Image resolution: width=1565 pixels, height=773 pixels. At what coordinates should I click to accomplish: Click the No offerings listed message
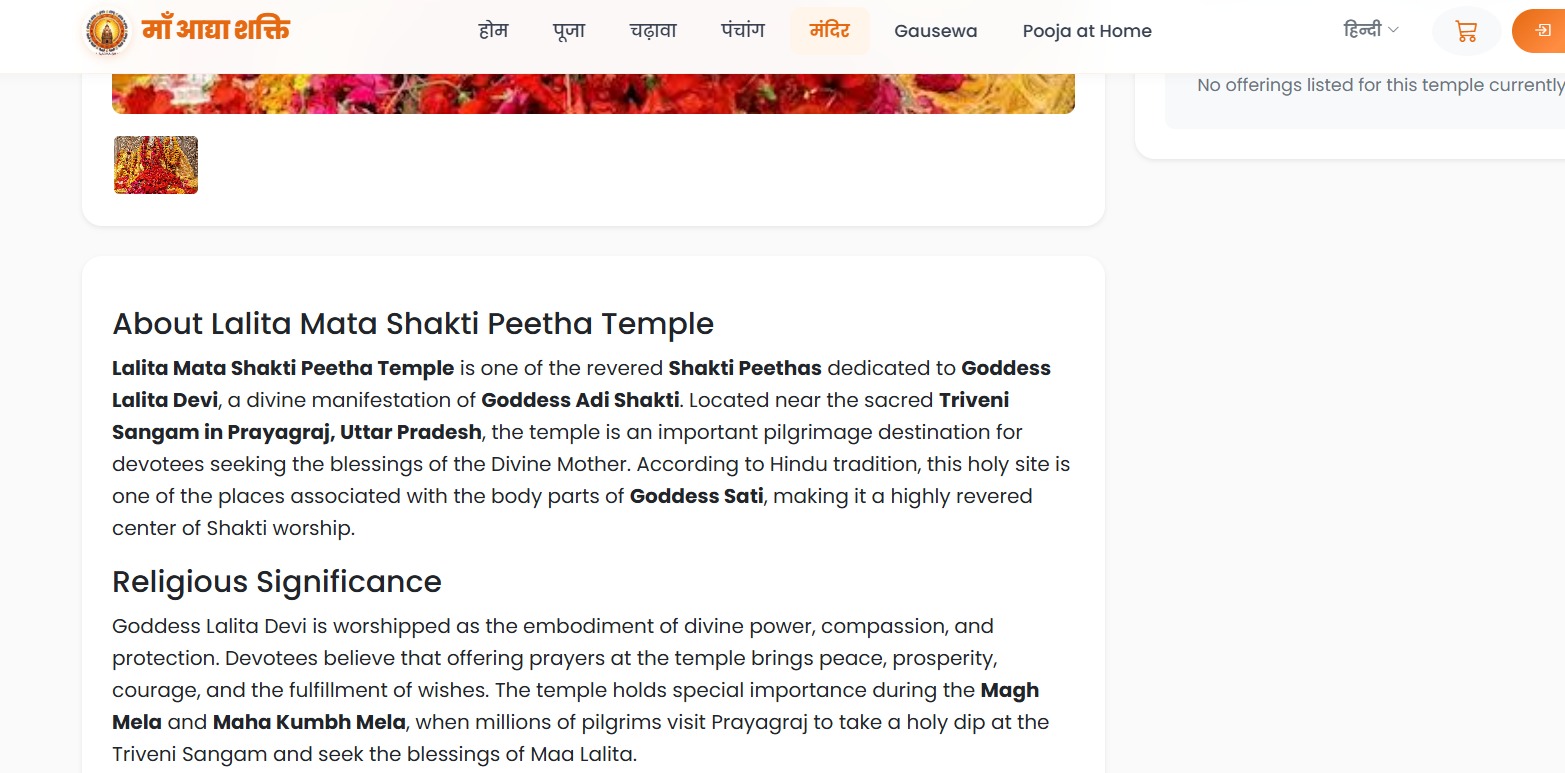point(1380,85)
